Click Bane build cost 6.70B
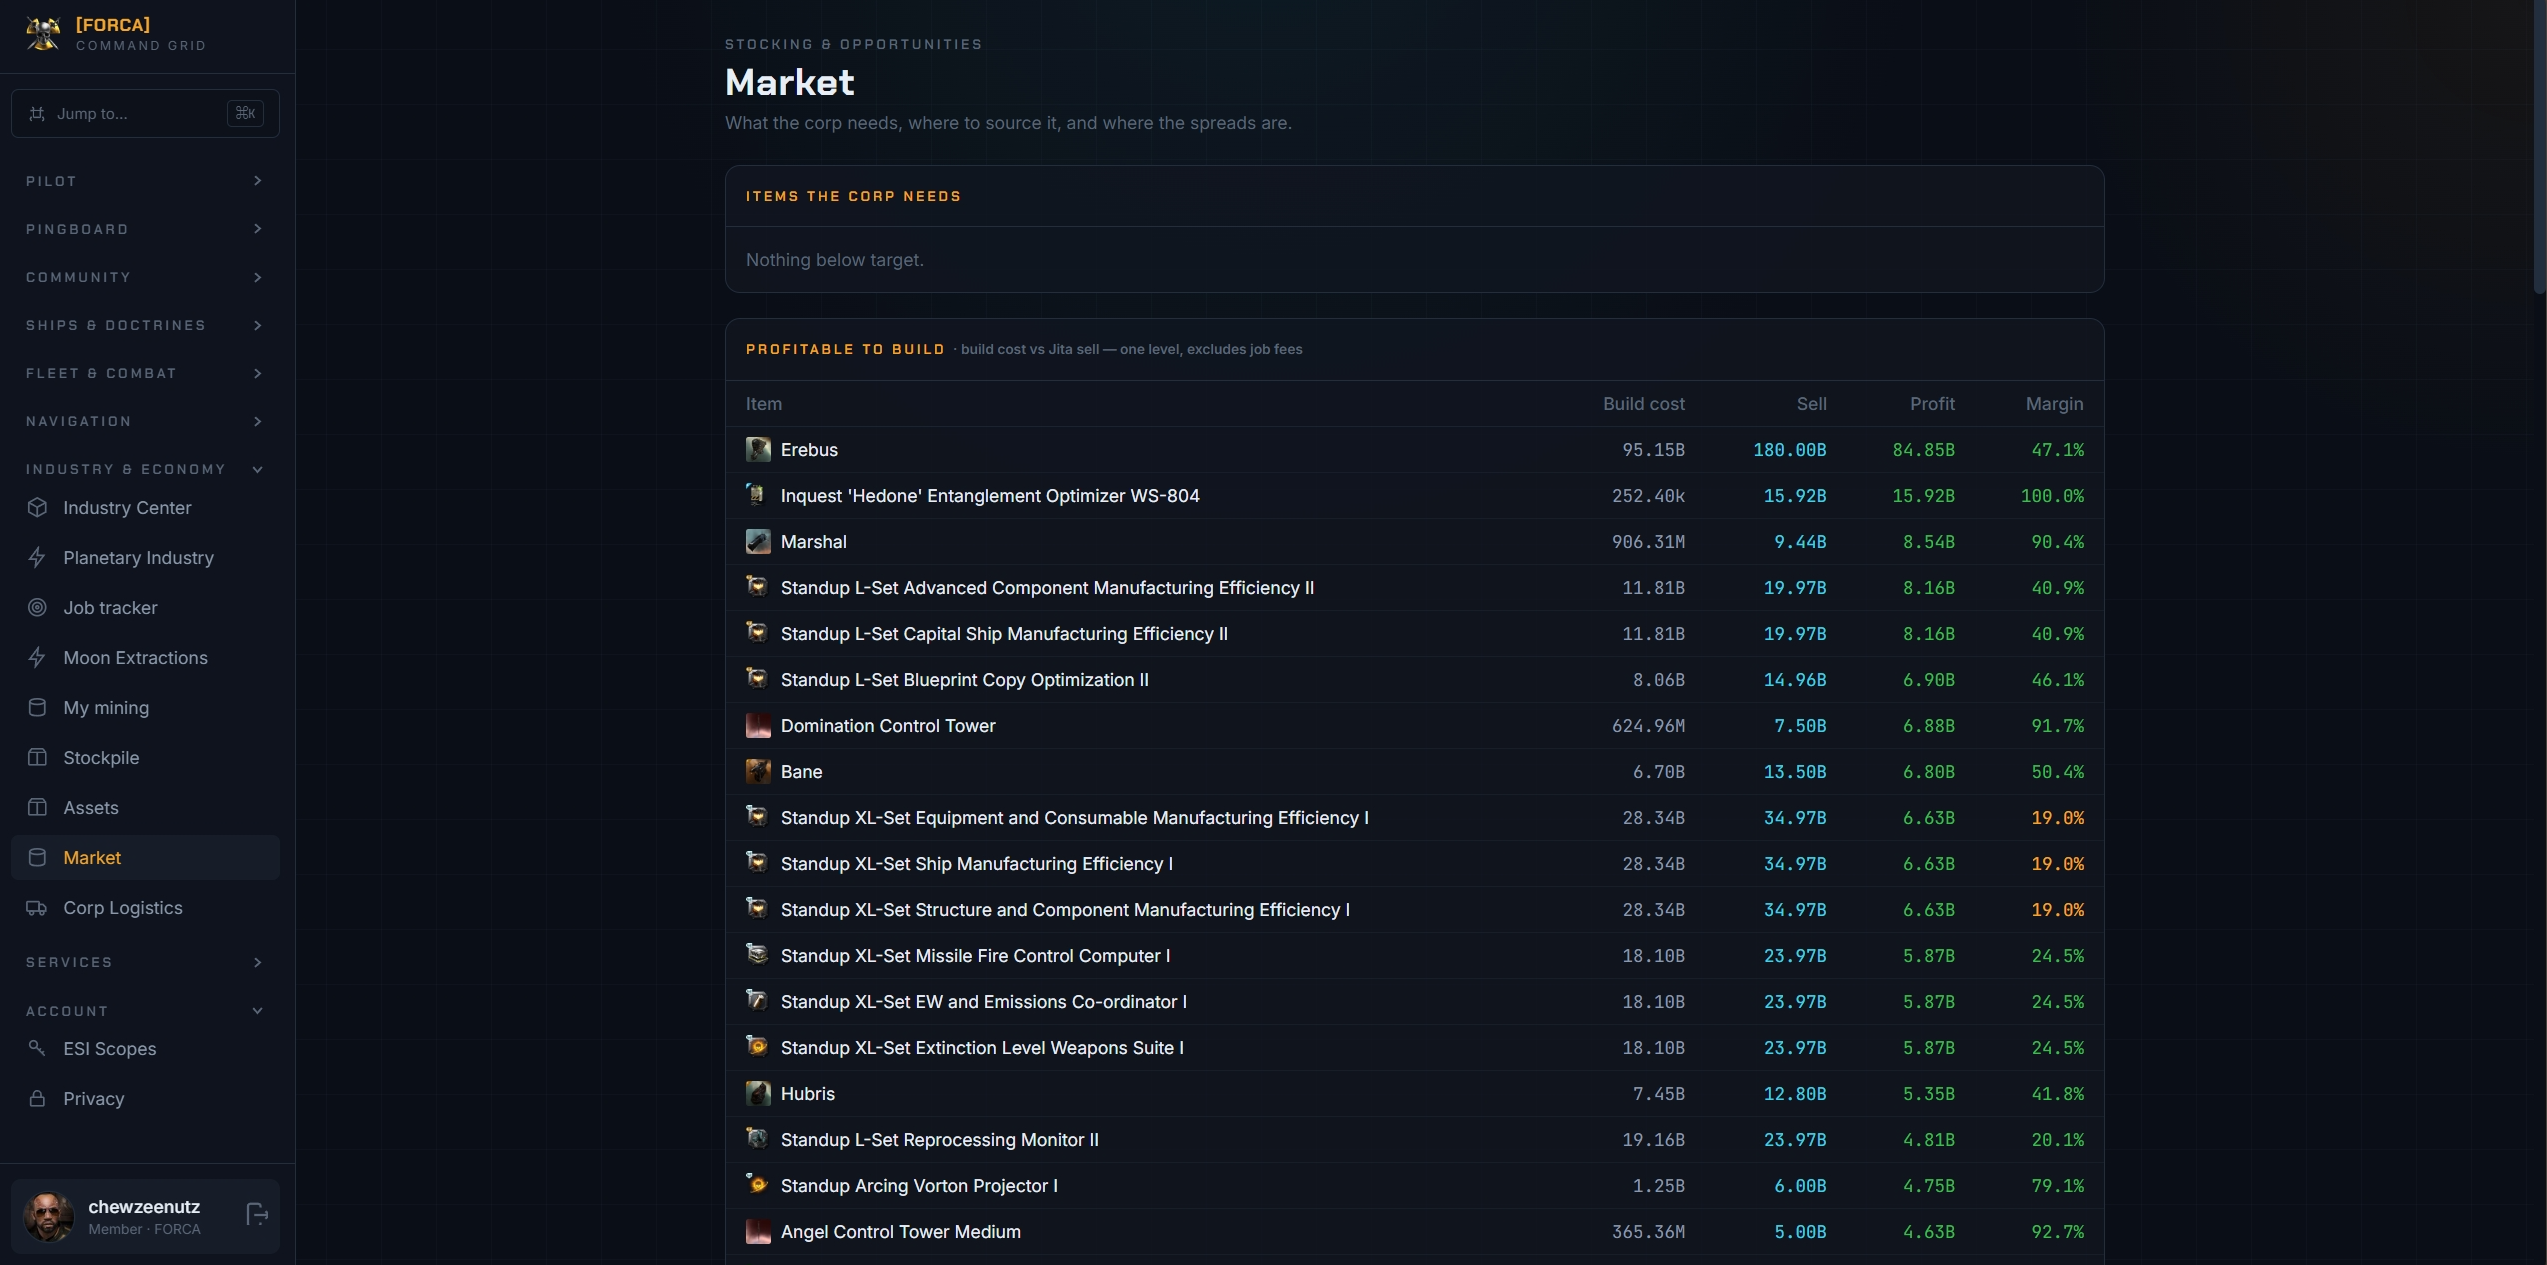 pyautogui.click(x=1659, y=772)
